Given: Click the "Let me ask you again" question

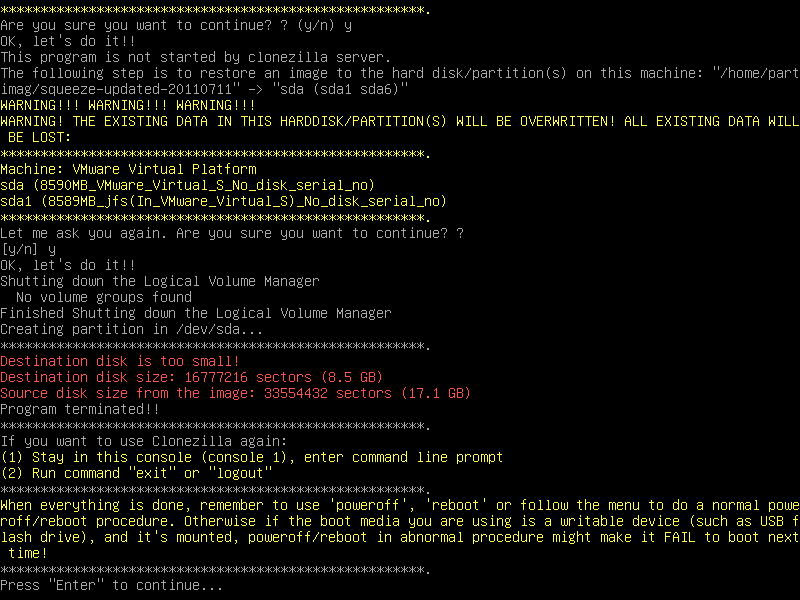Looking at the screenshot, I should tap(232, 233).
